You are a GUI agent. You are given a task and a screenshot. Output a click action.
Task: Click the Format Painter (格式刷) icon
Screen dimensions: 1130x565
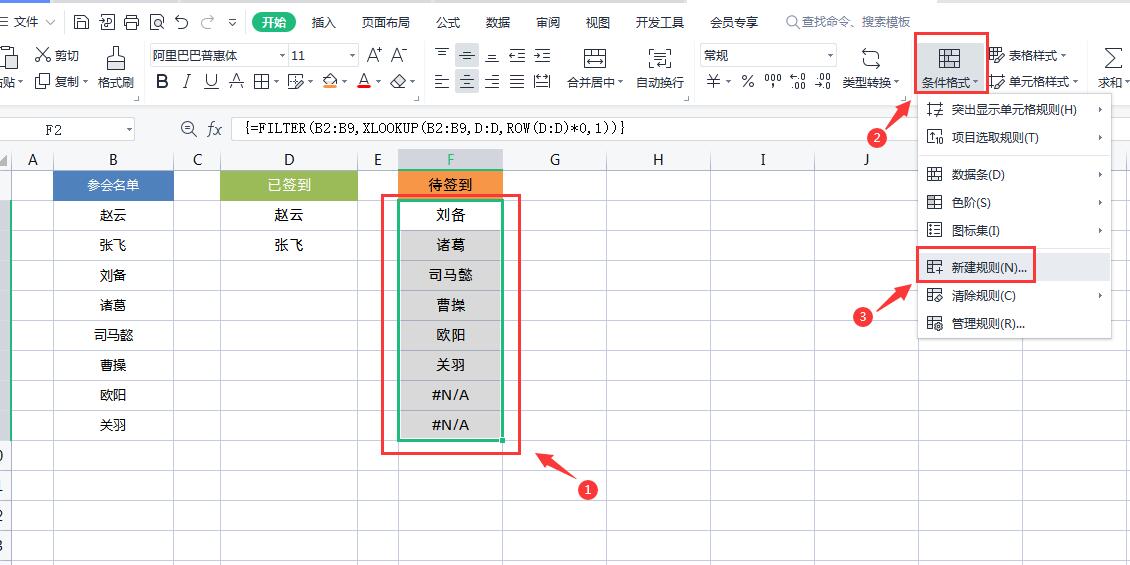coord(115,59)
